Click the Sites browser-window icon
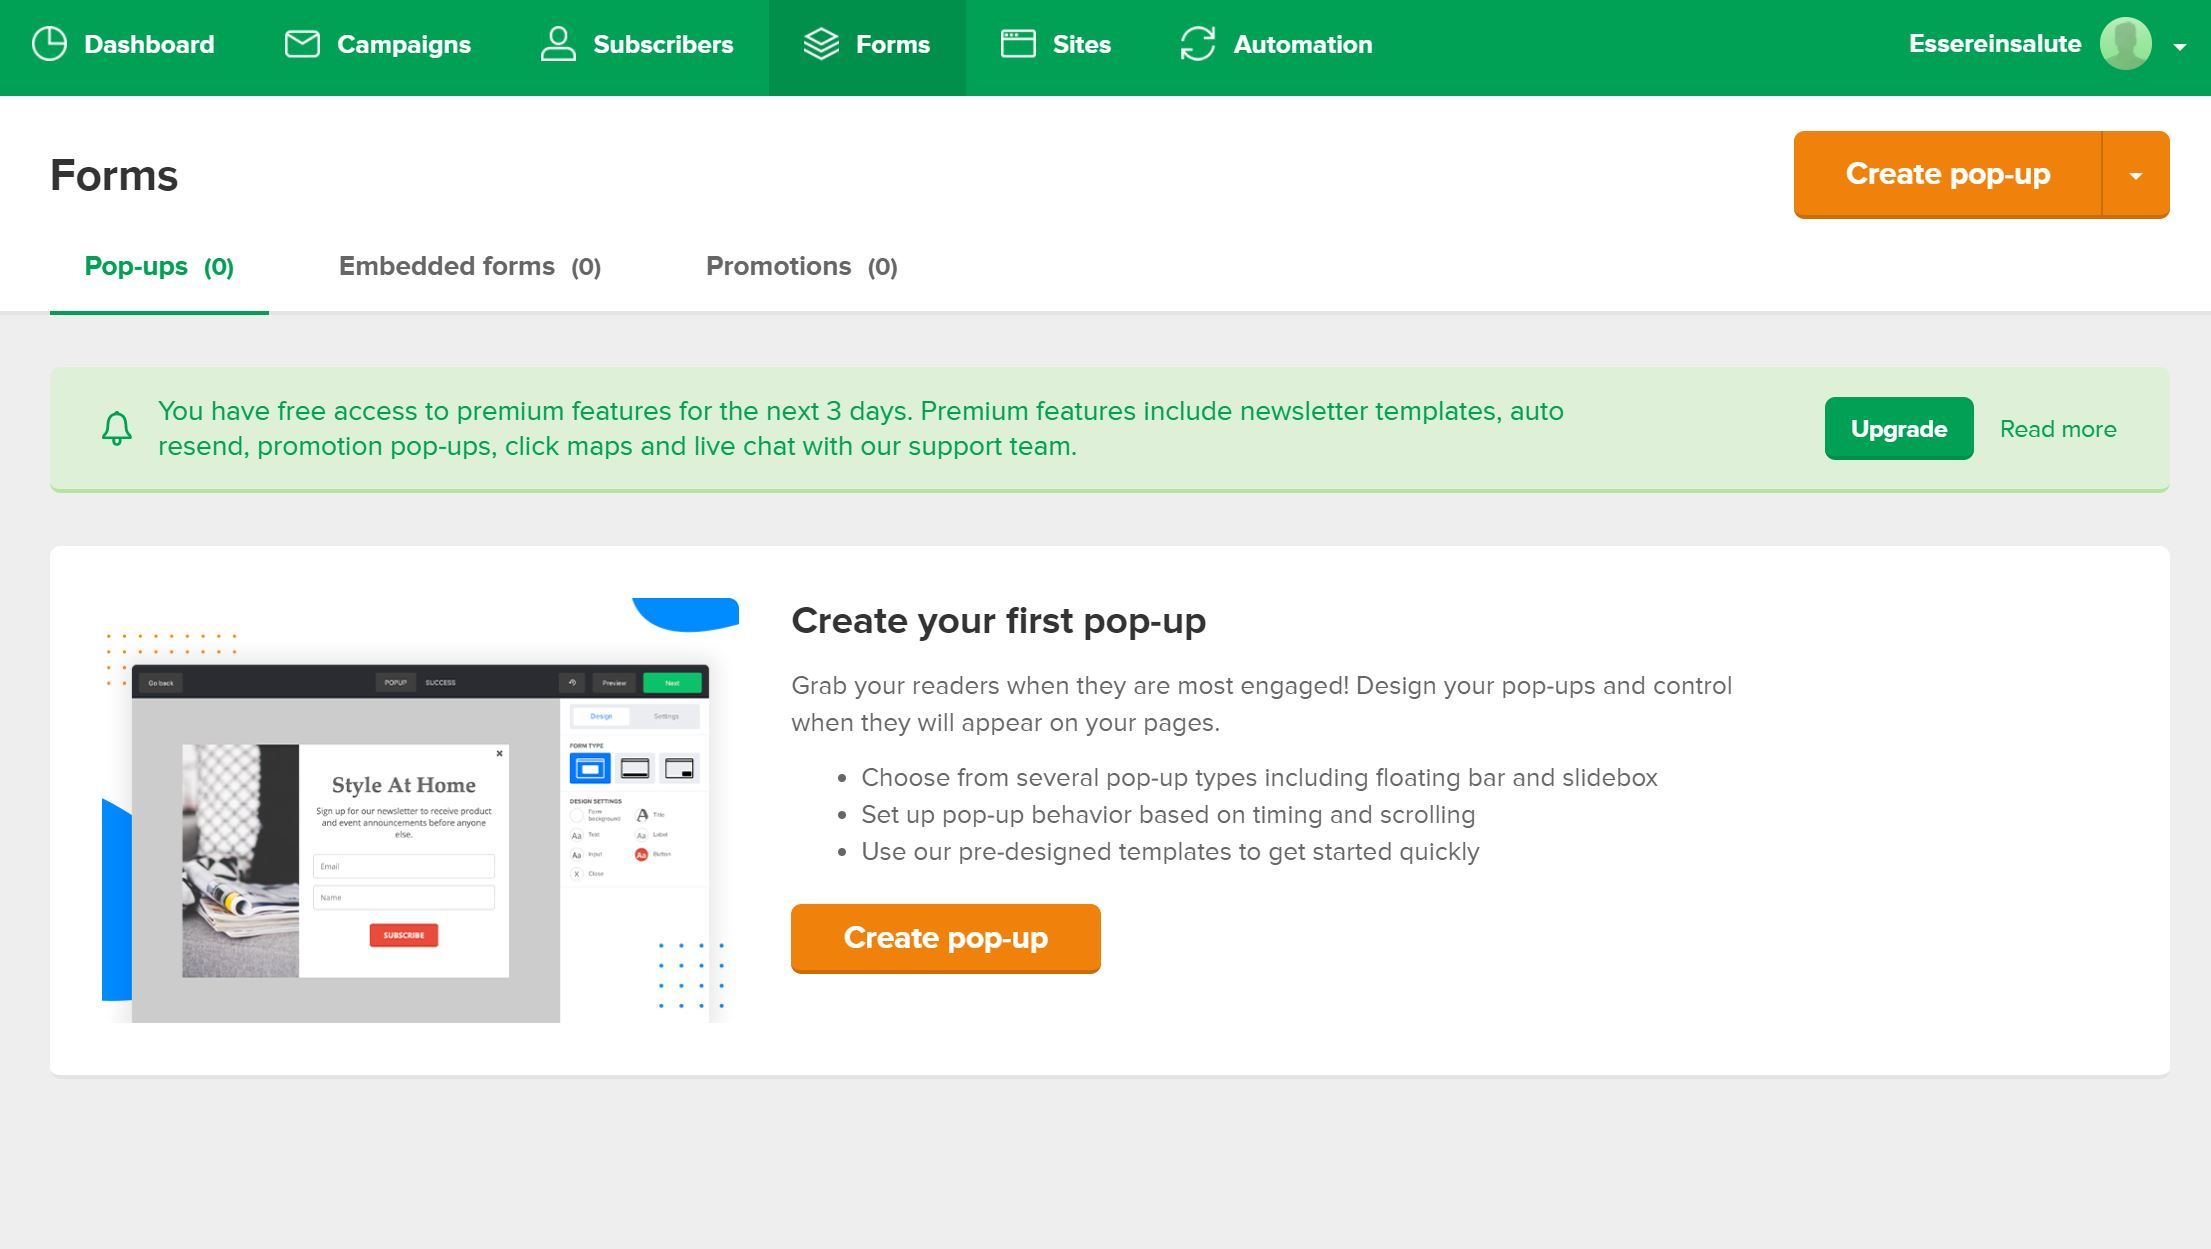Viewport: 2211px width, 1249px height. [1018, 44]
